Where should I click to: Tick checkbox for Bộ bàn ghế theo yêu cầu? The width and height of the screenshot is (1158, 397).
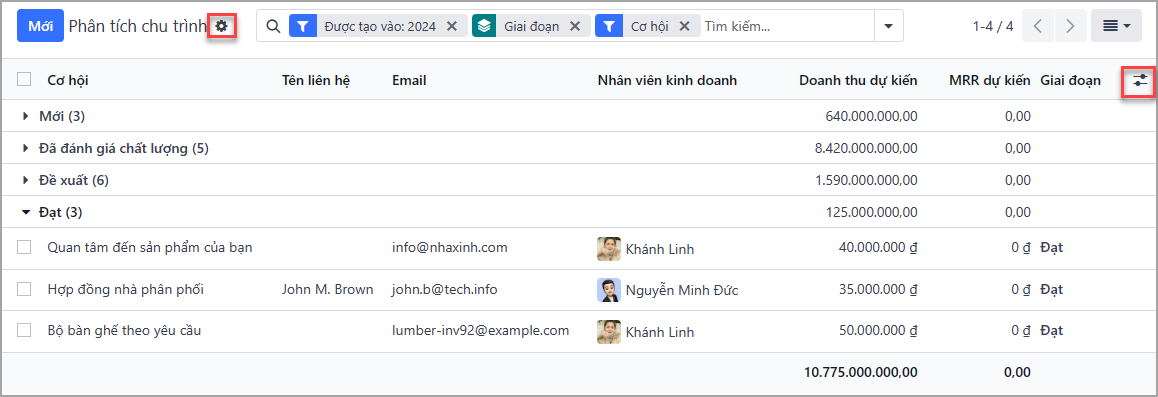coord(24,331)
